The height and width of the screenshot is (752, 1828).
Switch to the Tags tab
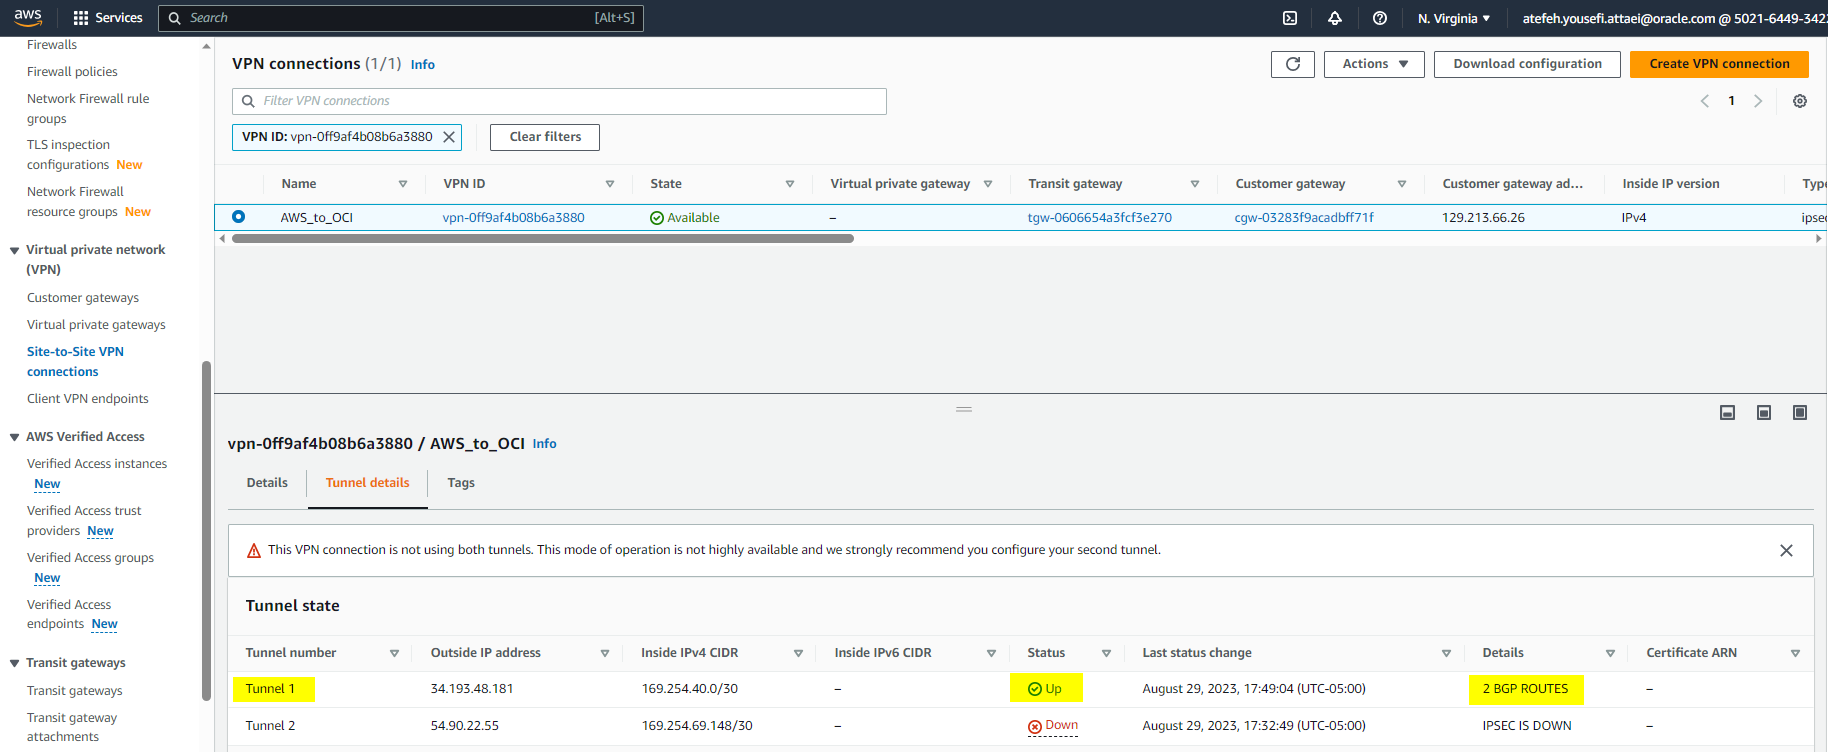tap(461, 483)
